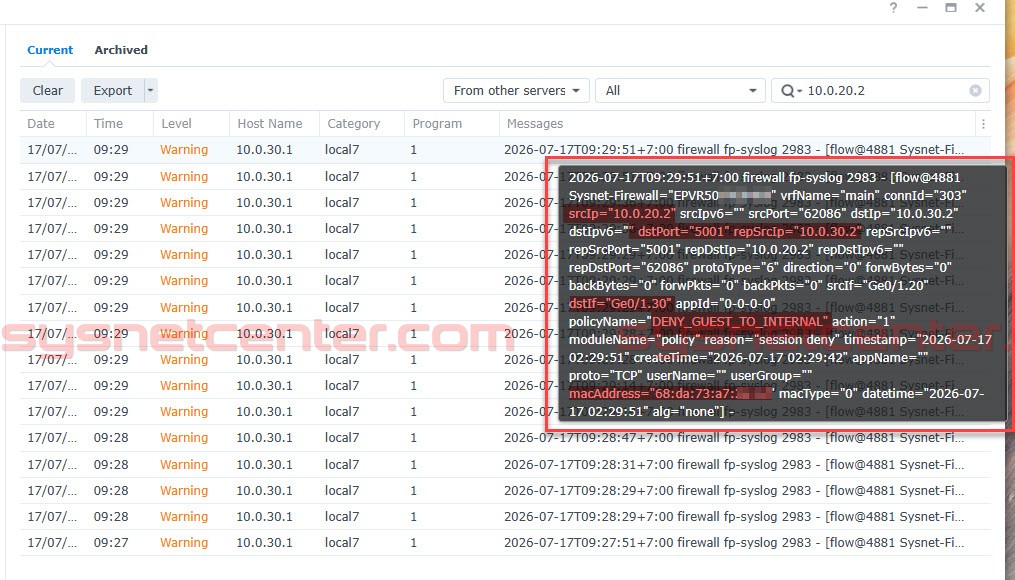The height and width of the screenshot is (580, 1015).
Task: Click host 10.0.30.1 in the 09:27 row
Action: [x=264, y=543]
